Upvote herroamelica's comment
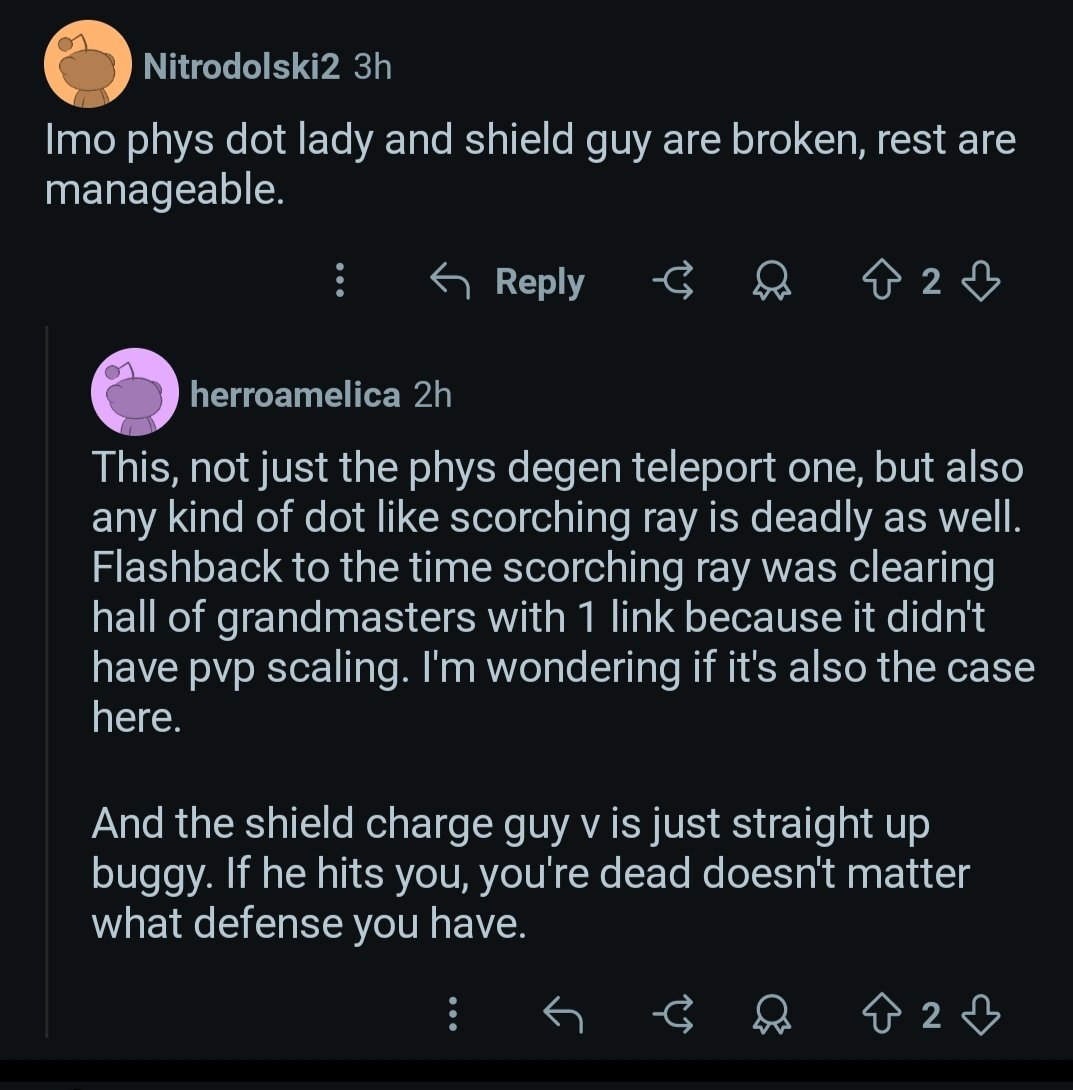Viewport: 1073px width, 1090px height. click(881, 1014)
